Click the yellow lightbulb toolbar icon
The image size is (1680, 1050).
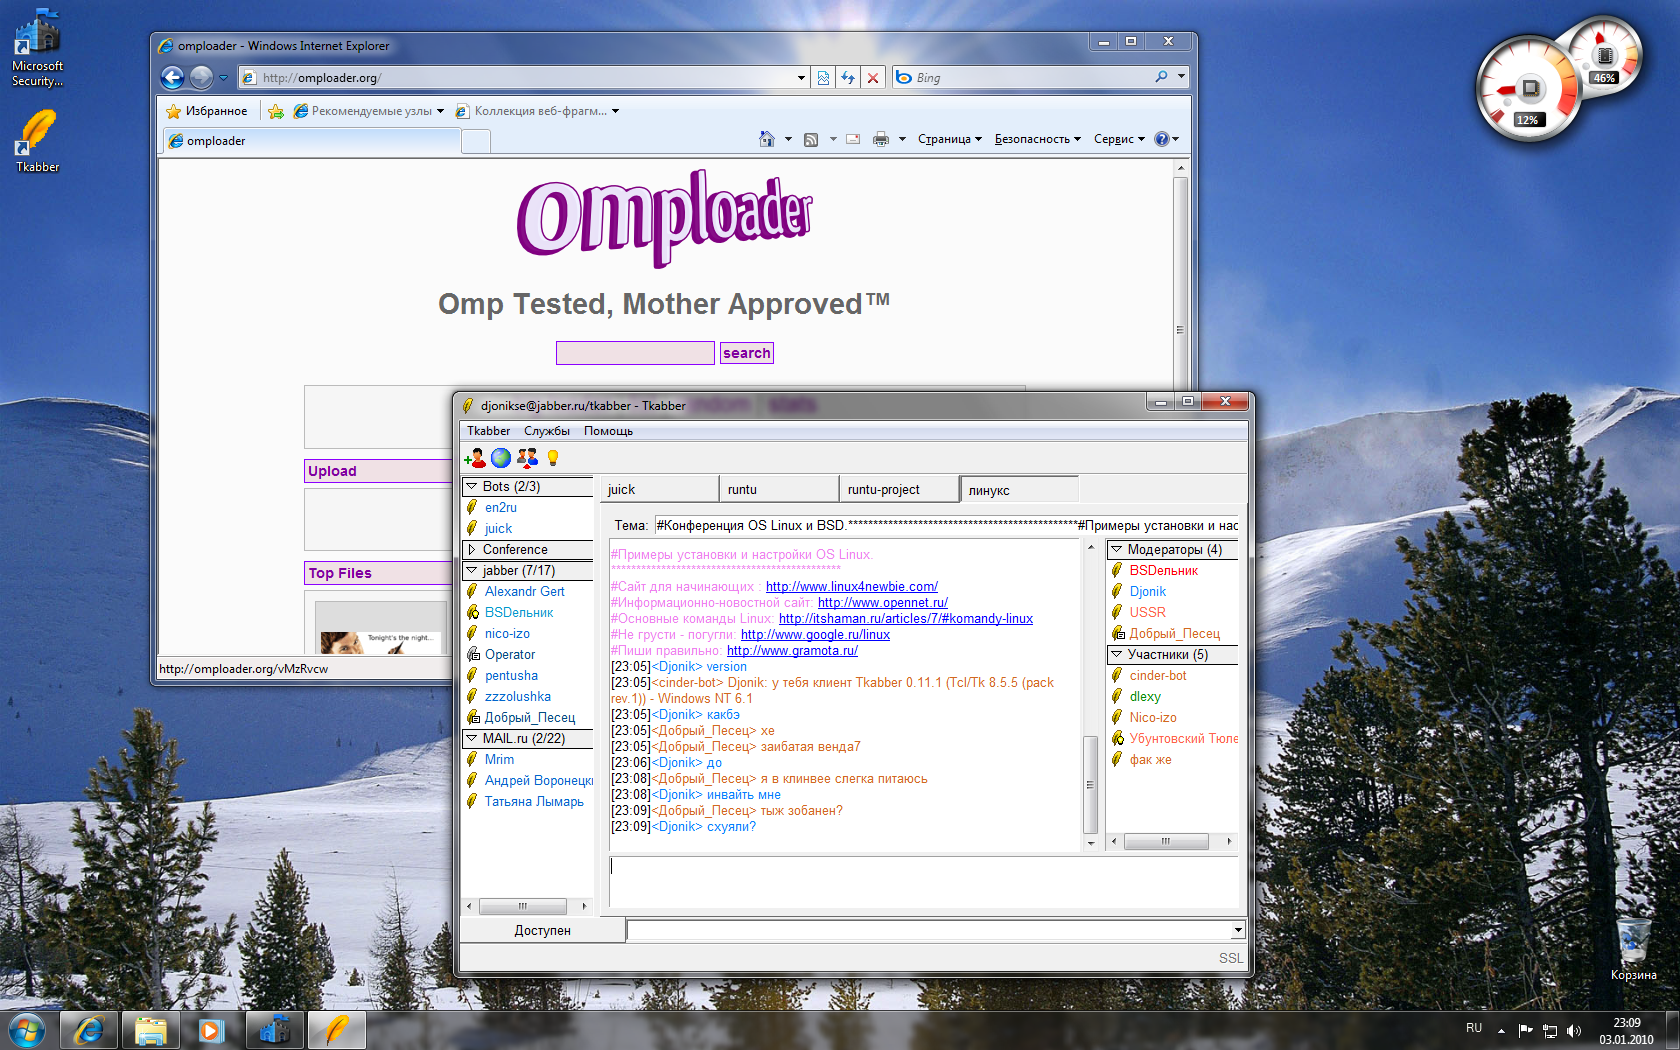(552, 458)
